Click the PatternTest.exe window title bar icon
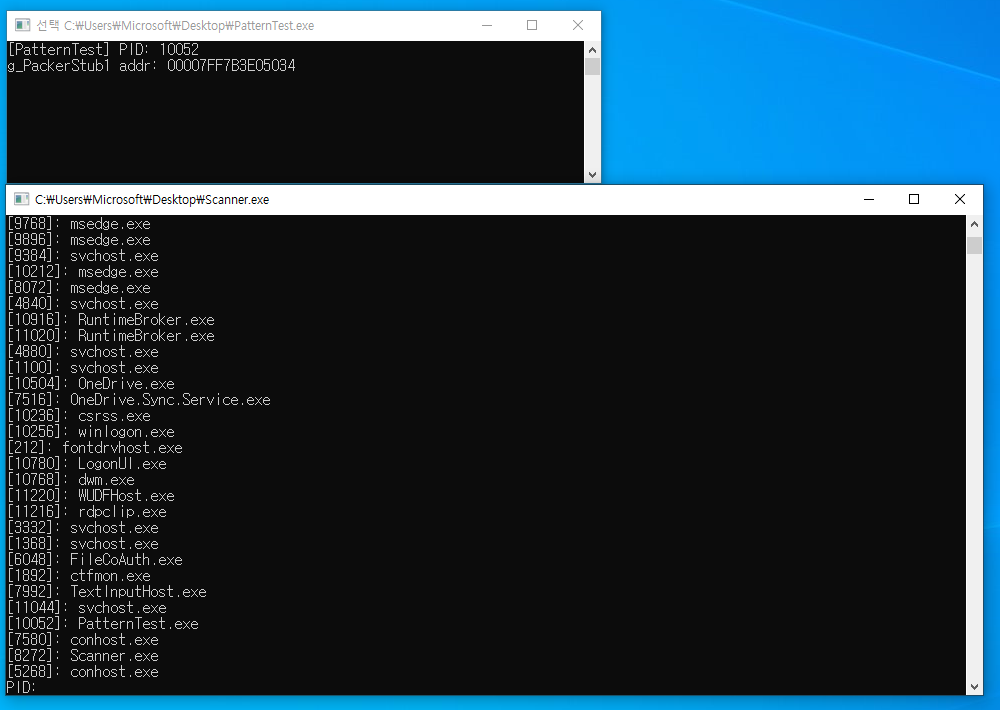 22,26
